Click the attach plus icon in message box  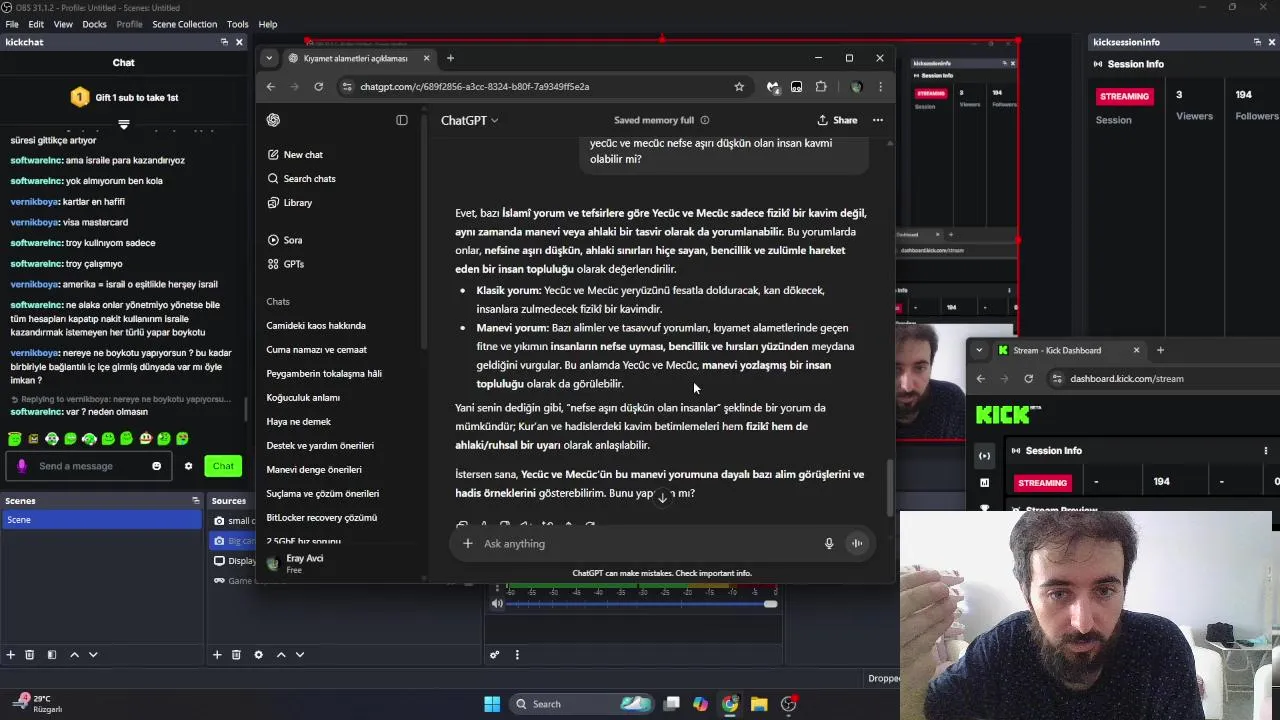coord(467,544)
